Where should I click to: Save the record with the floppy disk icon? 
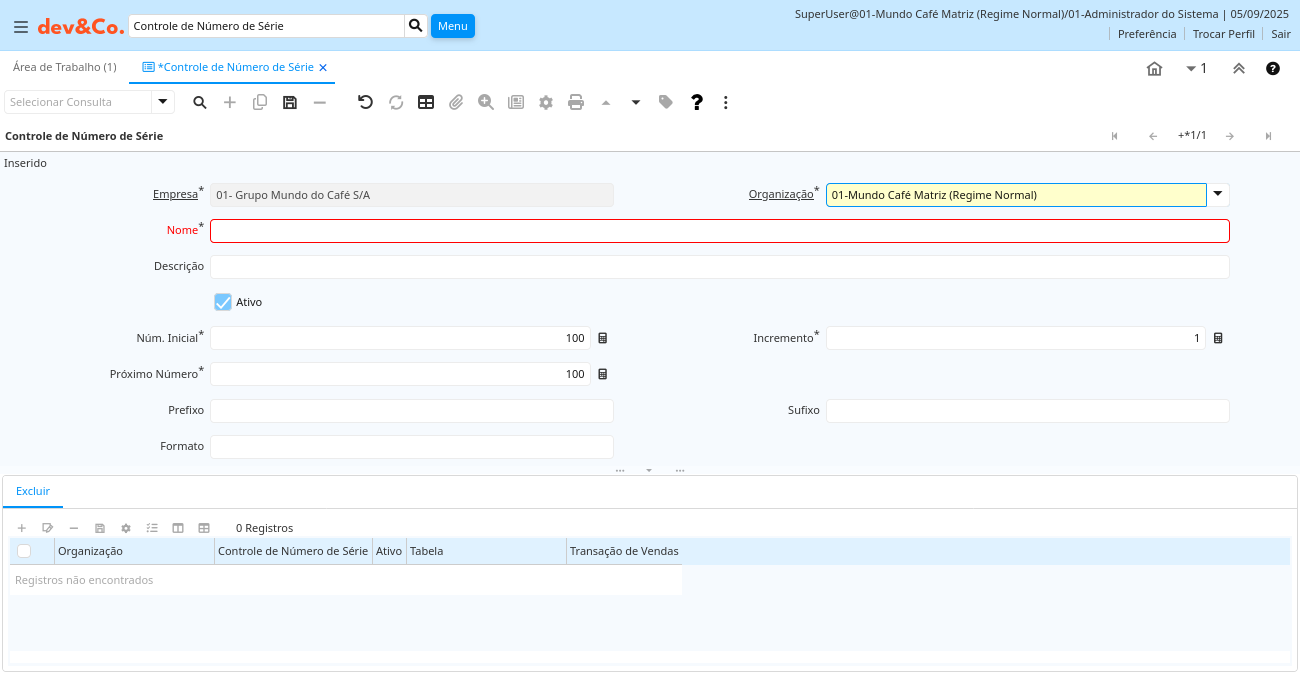(290, 102)
